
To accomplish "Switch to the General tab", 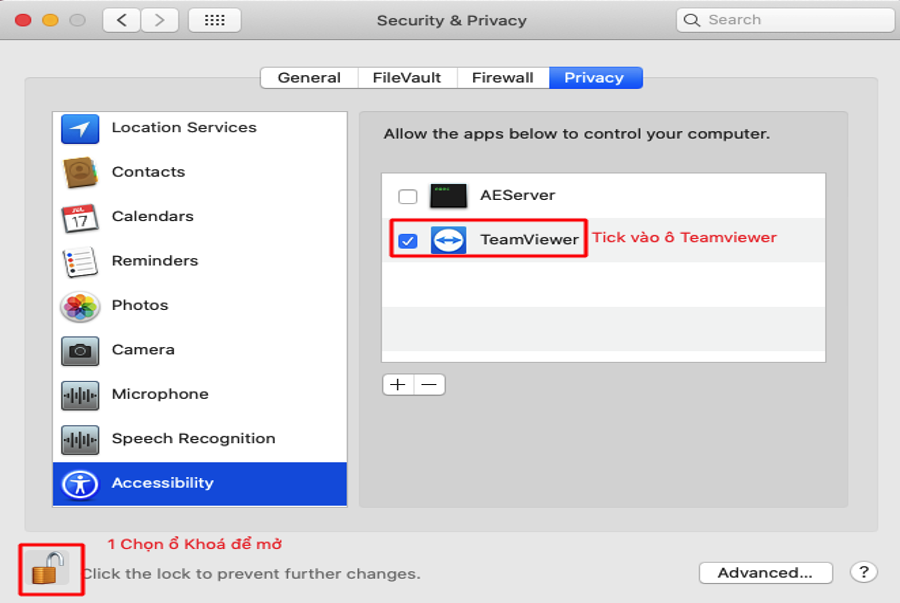I will coord(309,78).
